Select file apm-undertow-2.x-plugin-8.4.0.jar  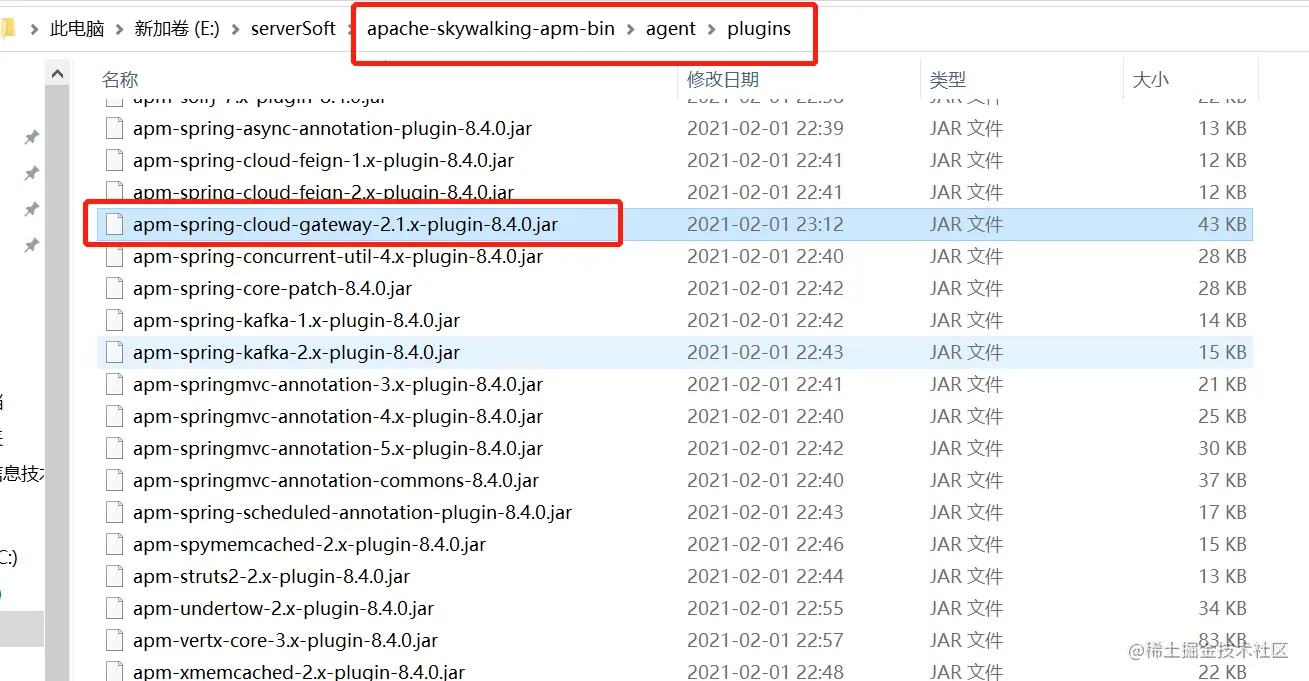tap(283, 608)
